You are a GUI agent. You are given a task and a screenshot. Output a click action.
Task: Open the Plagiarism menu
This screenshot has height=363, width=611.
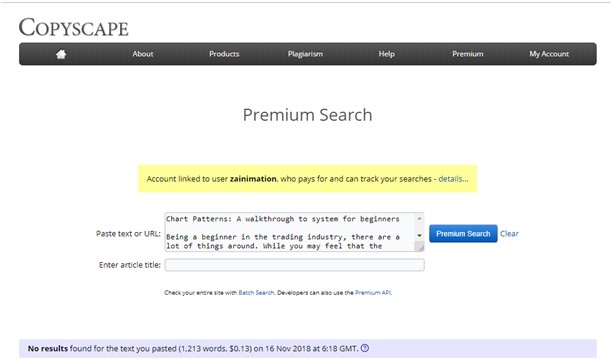pyautogui.click(x=305, y=54)
